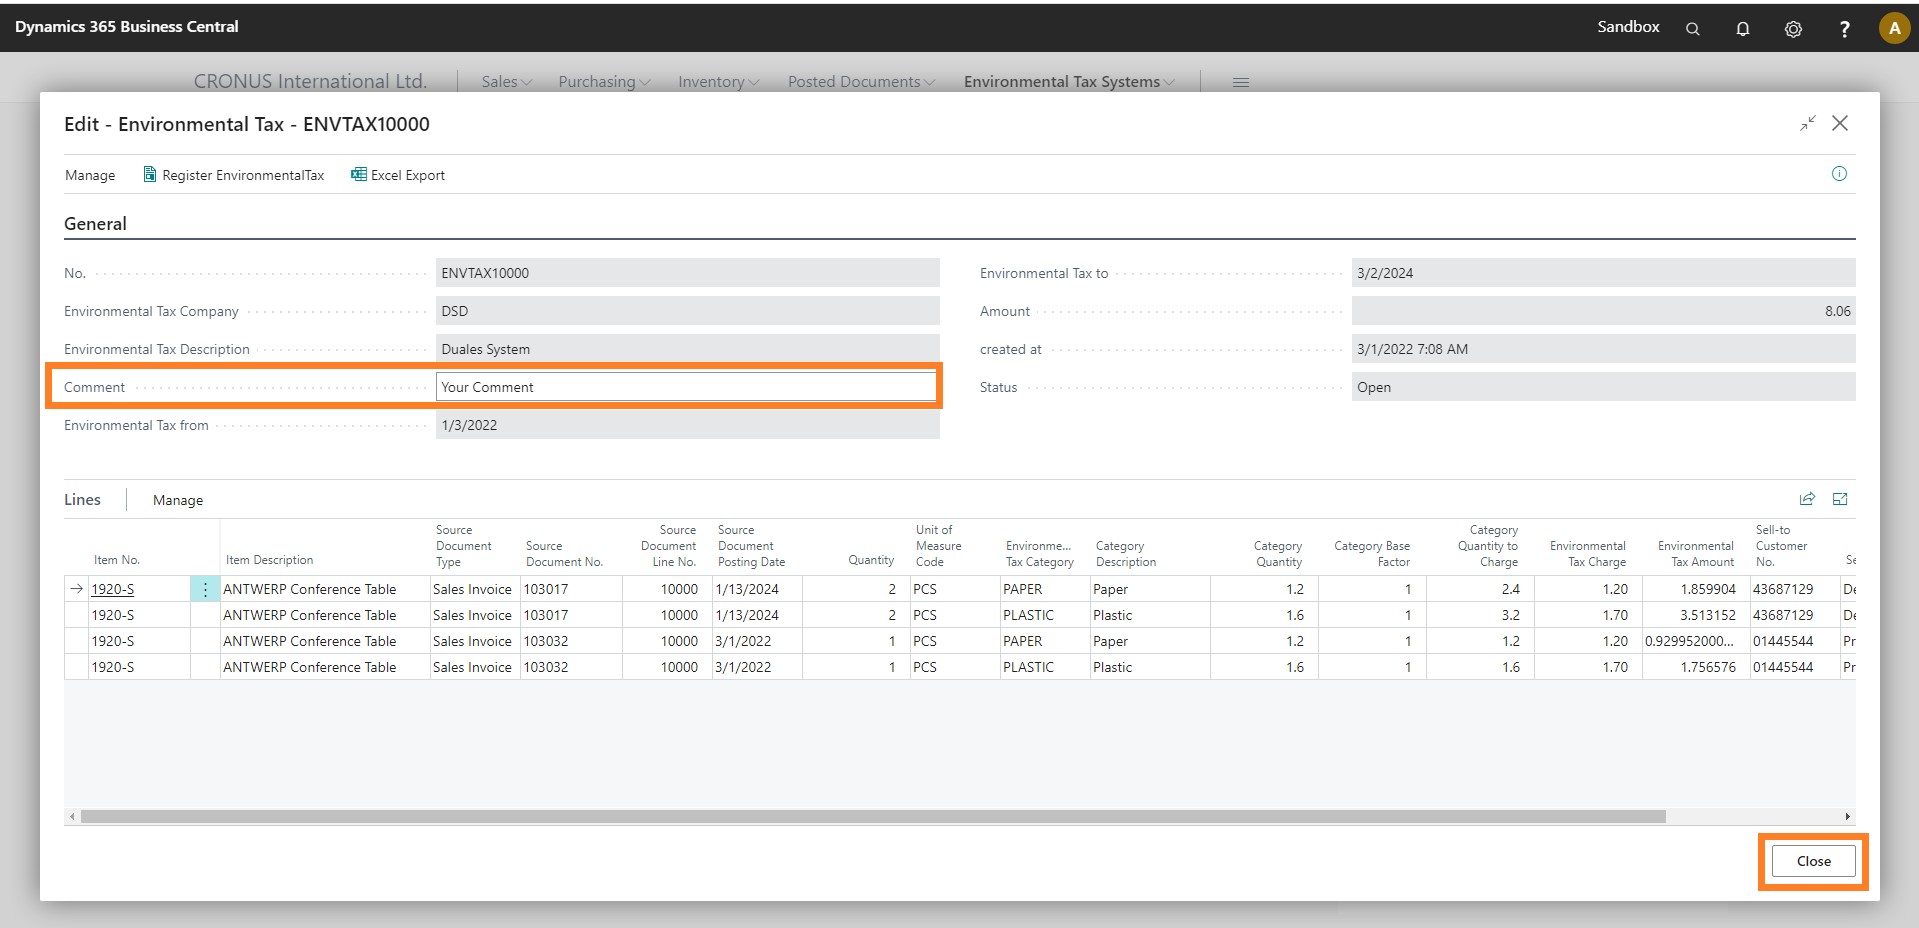1919x928 pixels.
Task: Open the Manage menu in action bar
Action: pyautogui.click(x=90, y=175)
